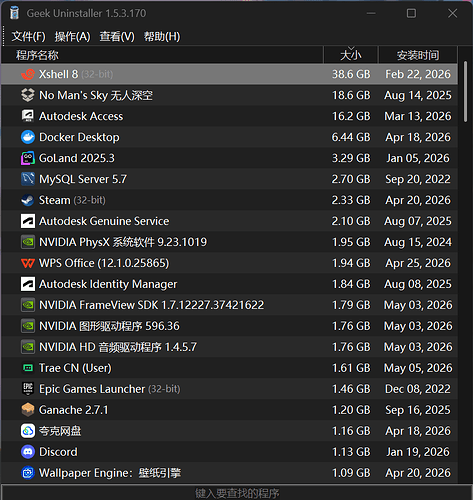The height and width of the screenshot is (500, 473).
Task: Sort by the 安装时间 column header
Action: [418, 55]
